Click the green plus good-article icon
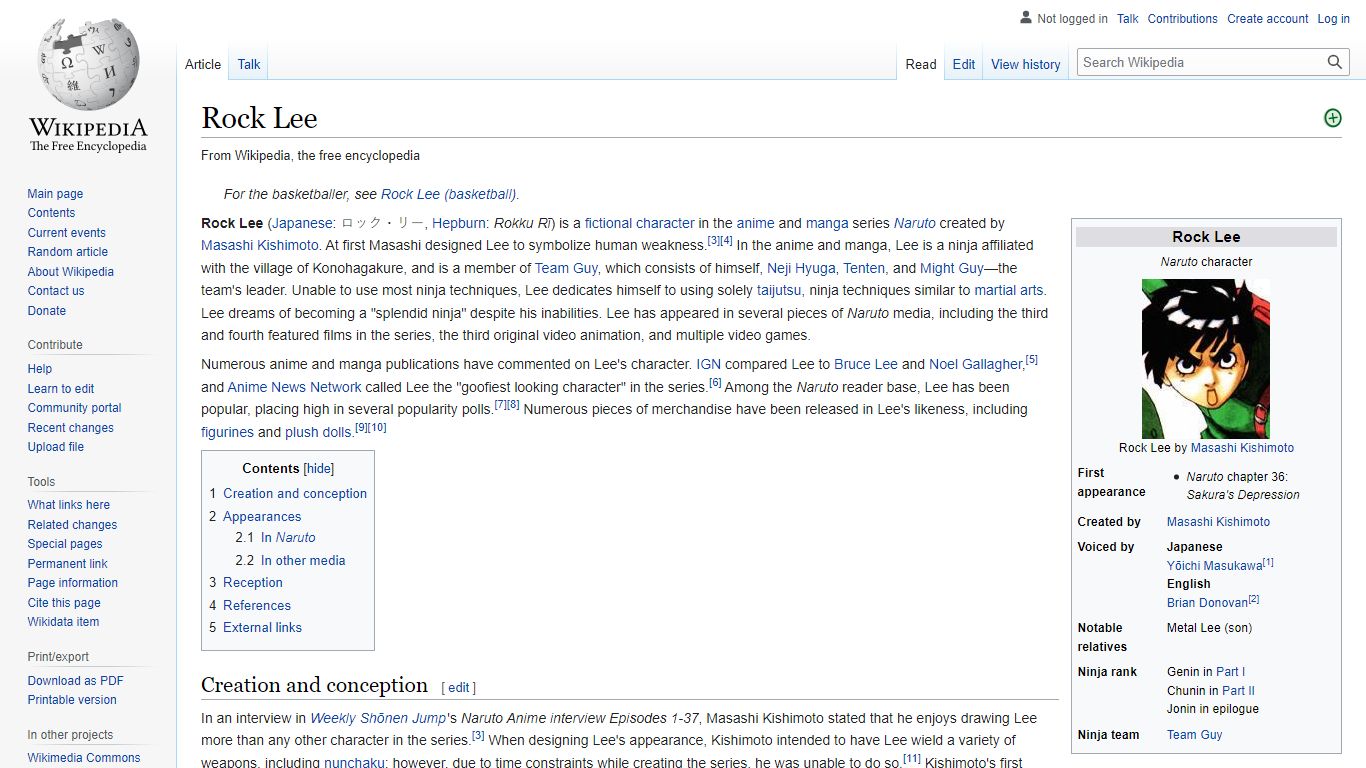Image resolution: width=1366 pixels, height=768 pixels. (x=1332, y=118)
